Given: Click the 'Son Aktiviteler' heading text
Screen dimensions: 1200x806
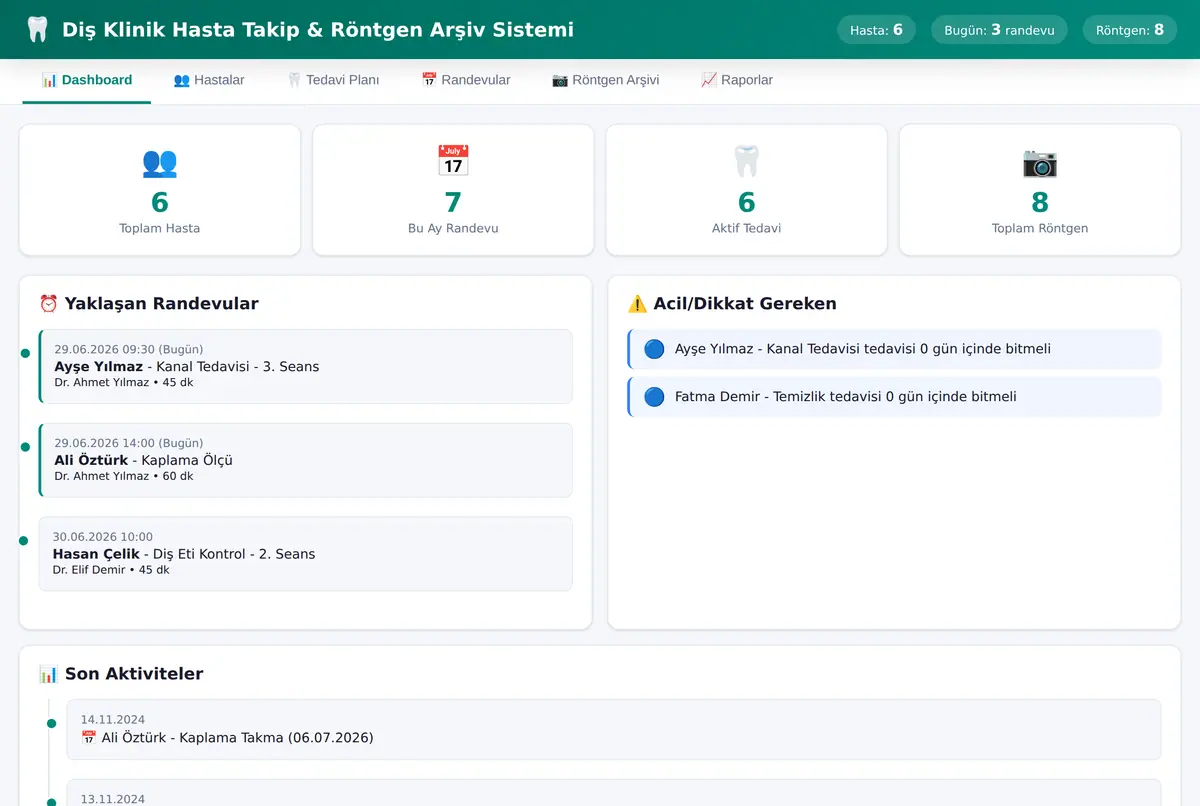Looking at the screenshot, I should tap(134, 674).
